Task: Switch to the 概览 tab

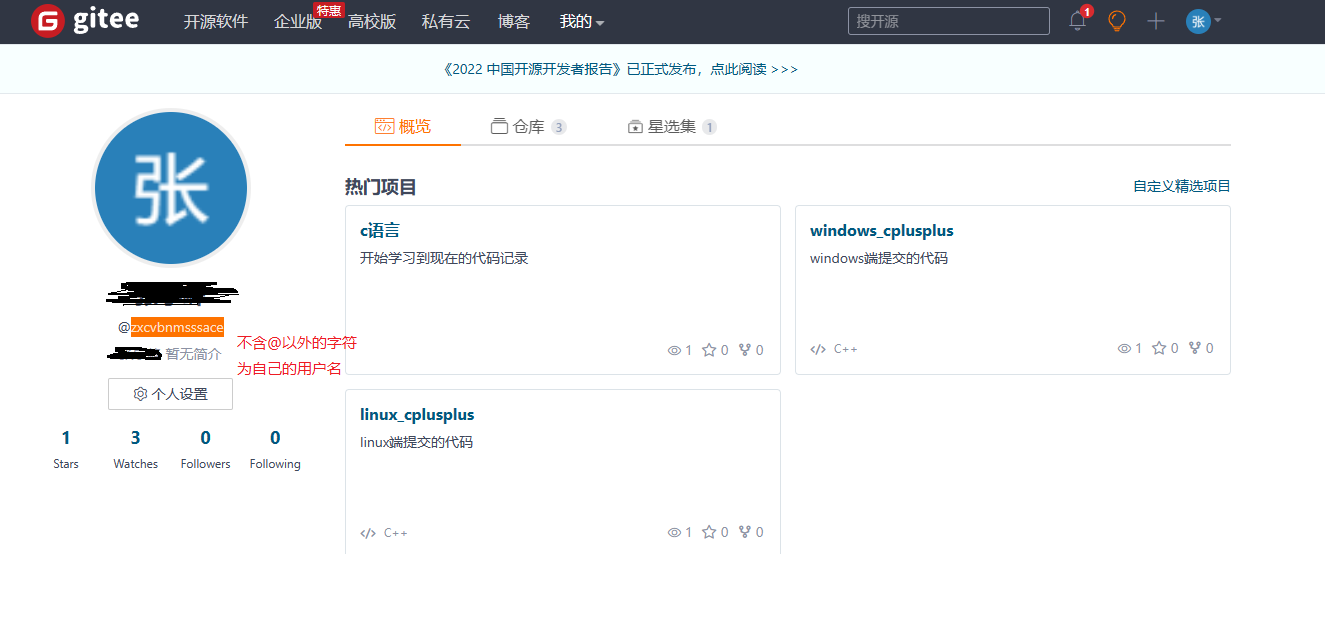Action: tap(403, 126)
